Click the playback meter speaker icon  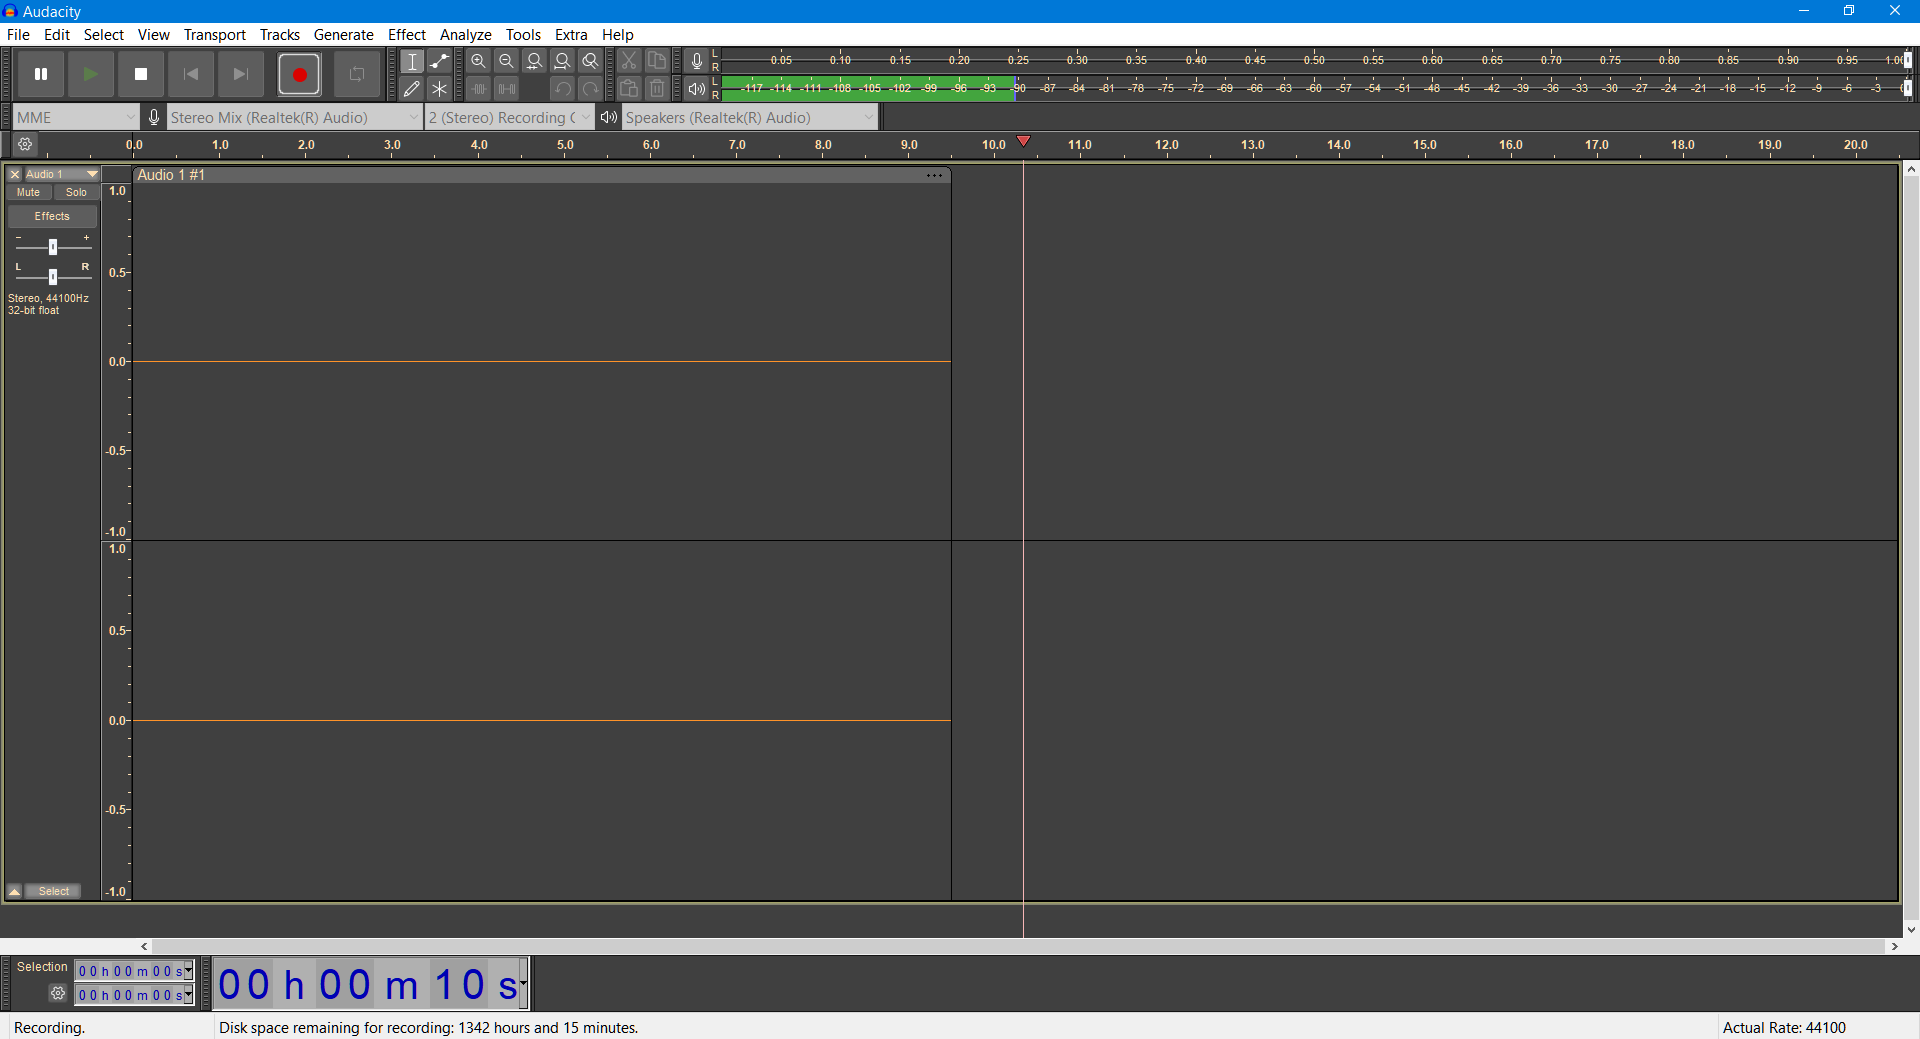point(697,89)
